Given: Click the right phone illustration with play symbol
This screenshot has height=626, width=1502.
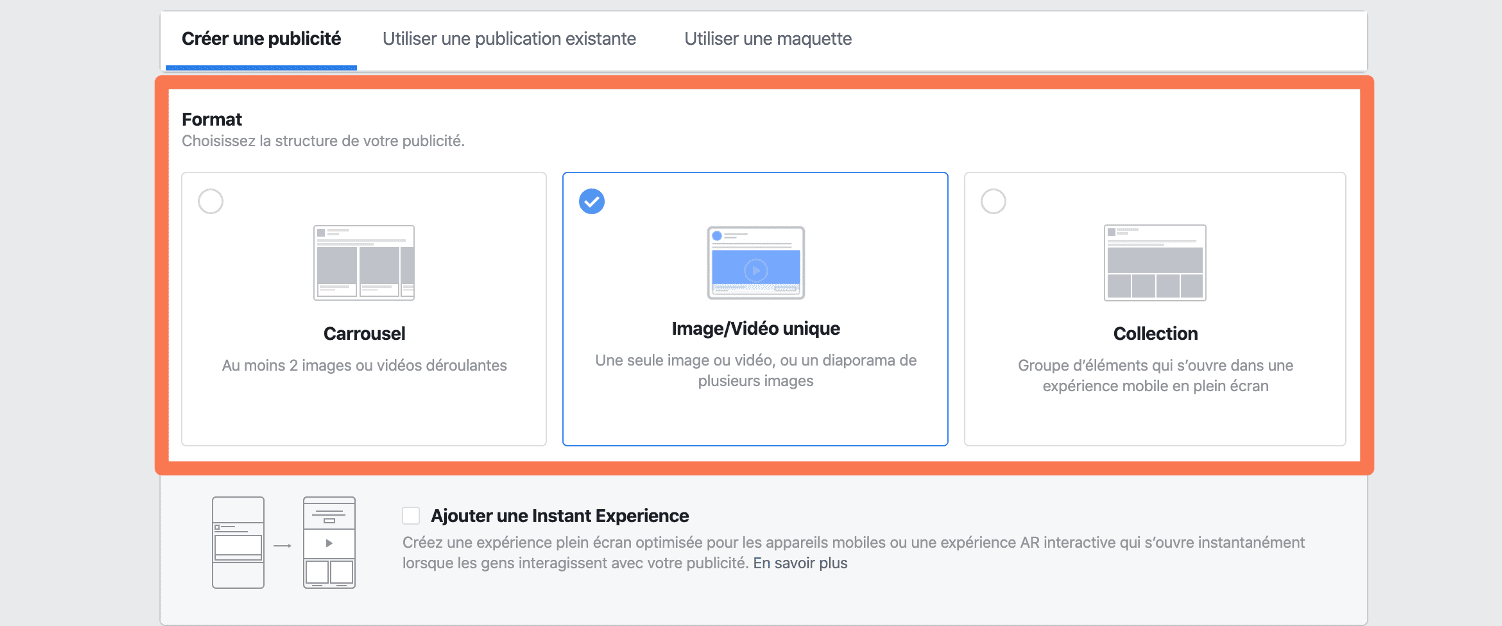Looking at the screenshot, I should [x=329, y=542].
